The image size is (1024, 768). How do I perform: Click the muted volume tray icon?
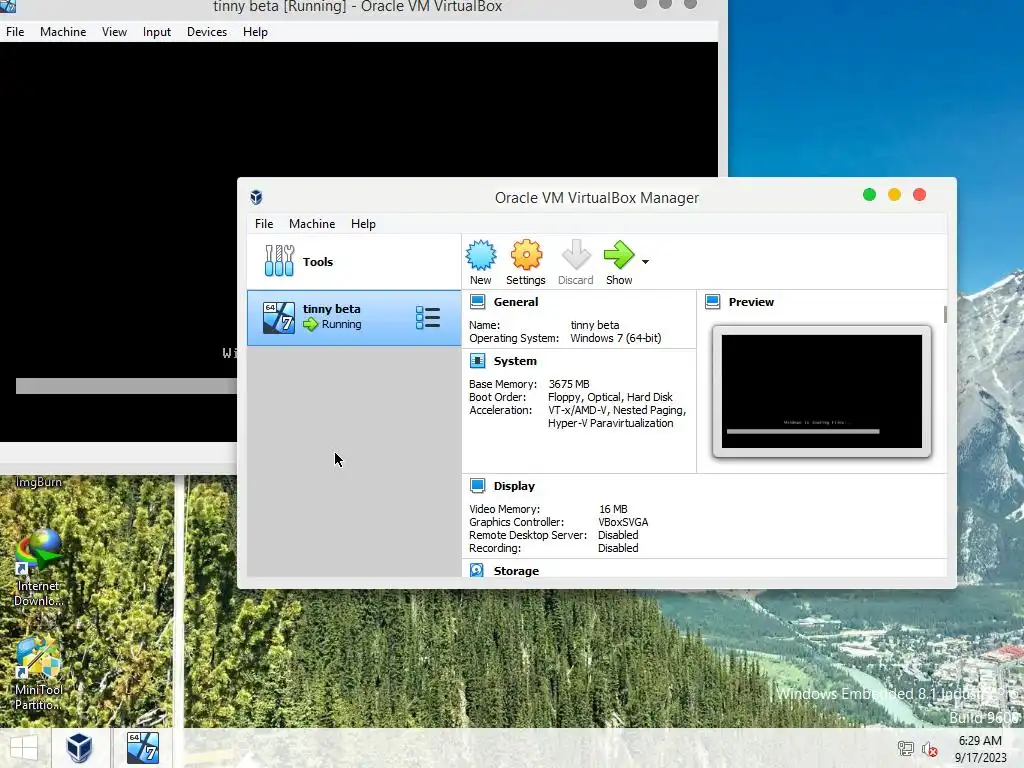click(929, 749)
